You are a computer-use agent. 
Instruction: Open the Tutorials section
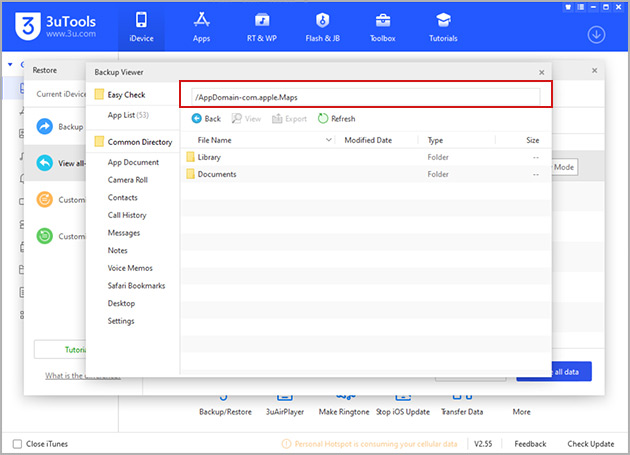pyautogui.click(x=442, y=26)
